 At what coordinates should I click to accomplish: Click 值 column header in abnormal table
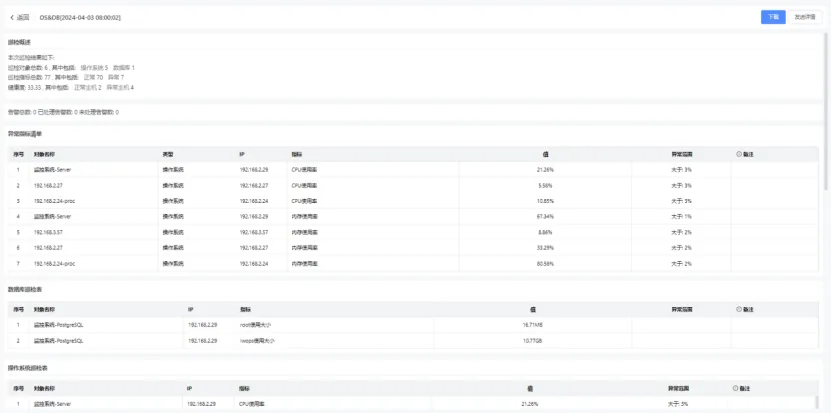click(546, 154)
